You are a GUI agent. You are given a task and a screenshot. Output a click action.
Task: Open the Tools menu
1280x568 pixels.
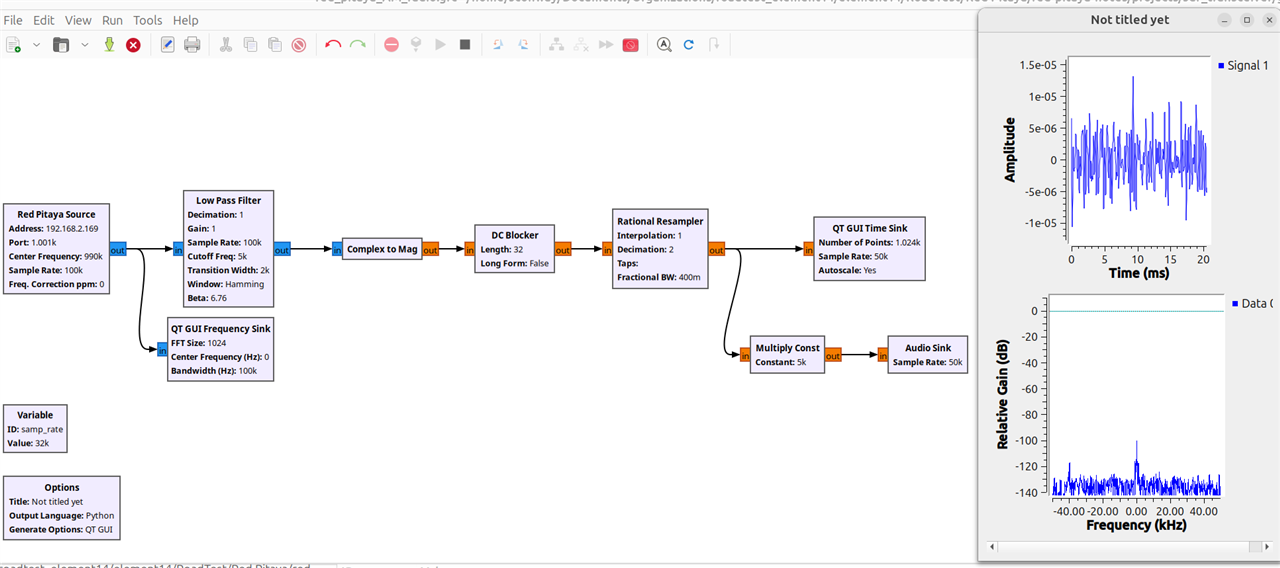(x=147, y=20)
